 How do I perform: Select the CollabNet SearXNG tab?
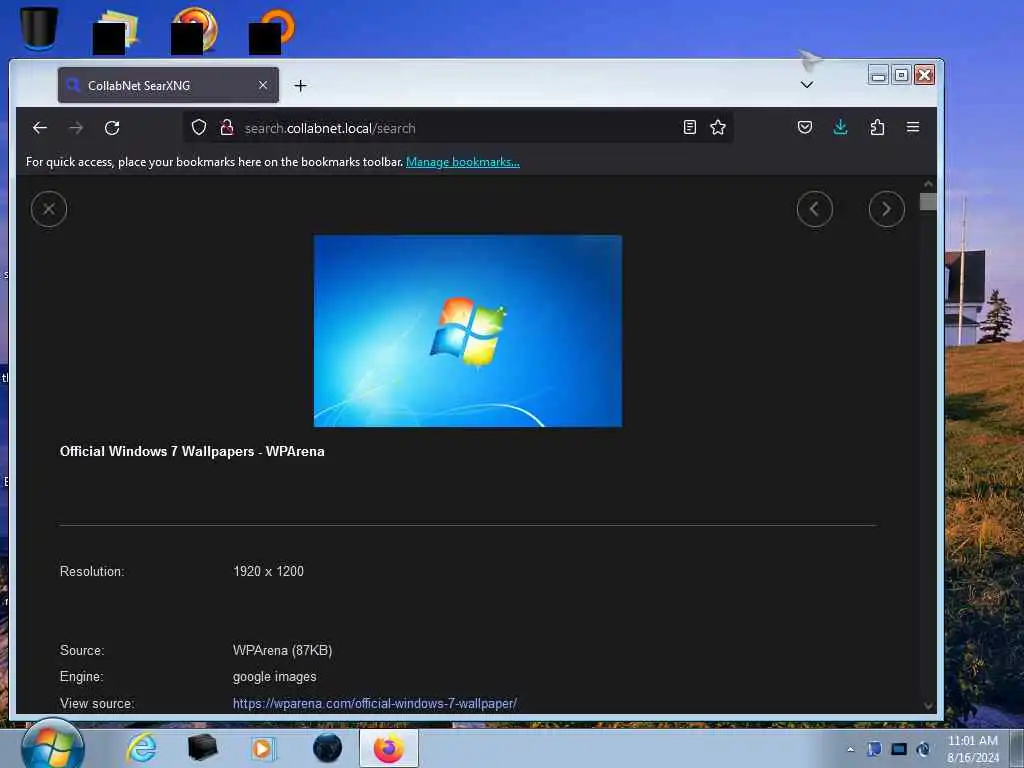168,86
